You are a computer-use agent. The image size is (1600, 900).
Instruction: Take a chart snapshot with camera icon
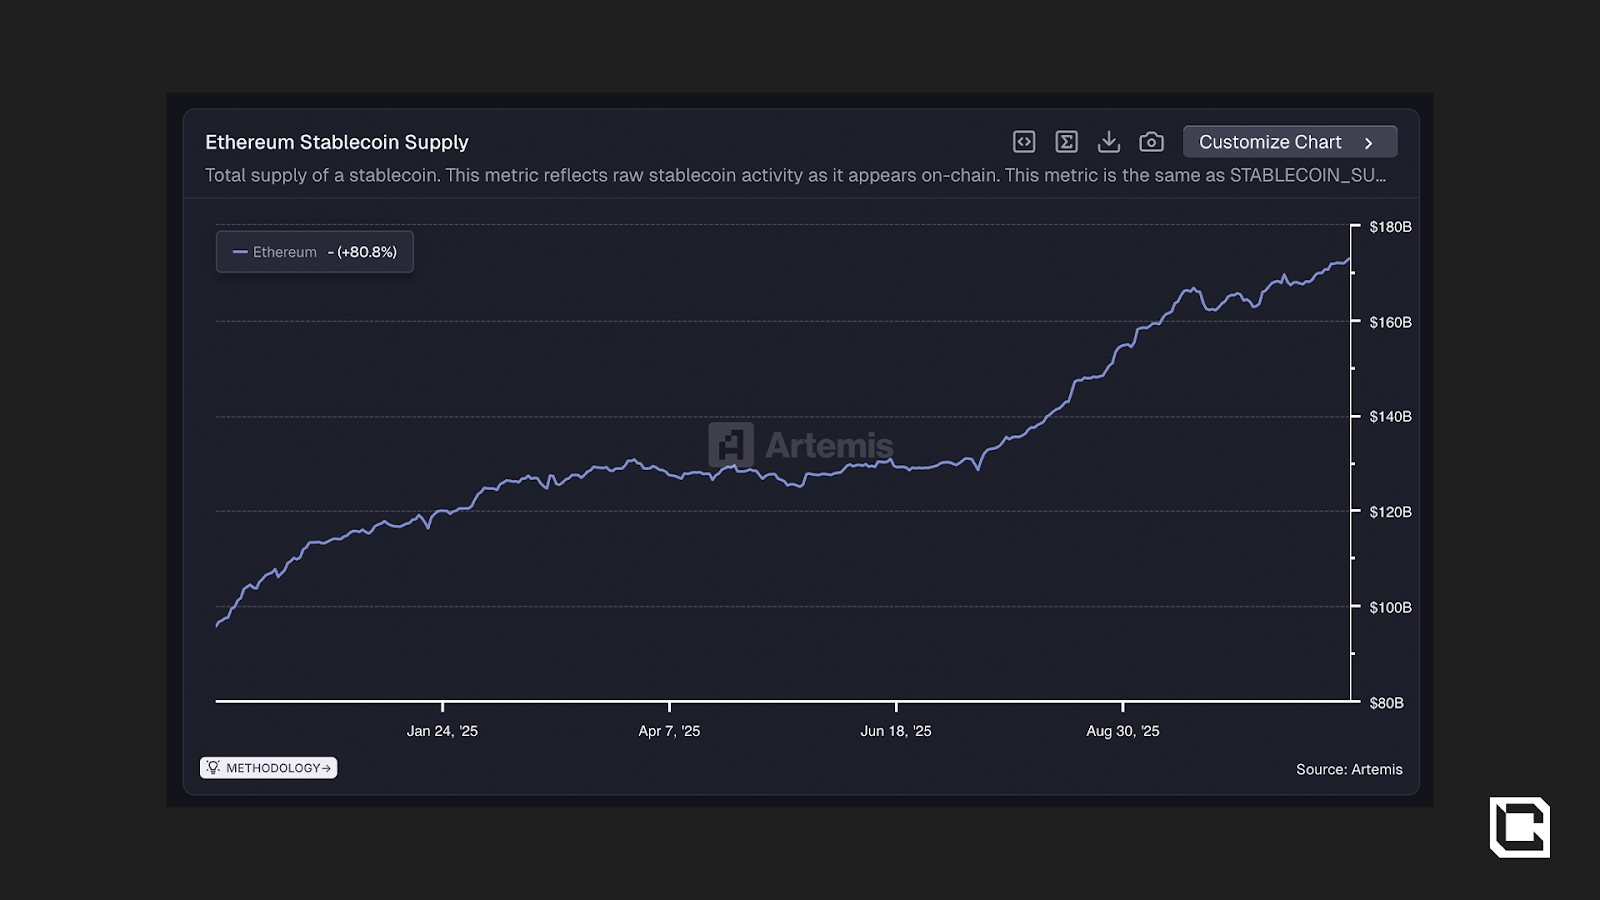click(x=1151, y=142)
